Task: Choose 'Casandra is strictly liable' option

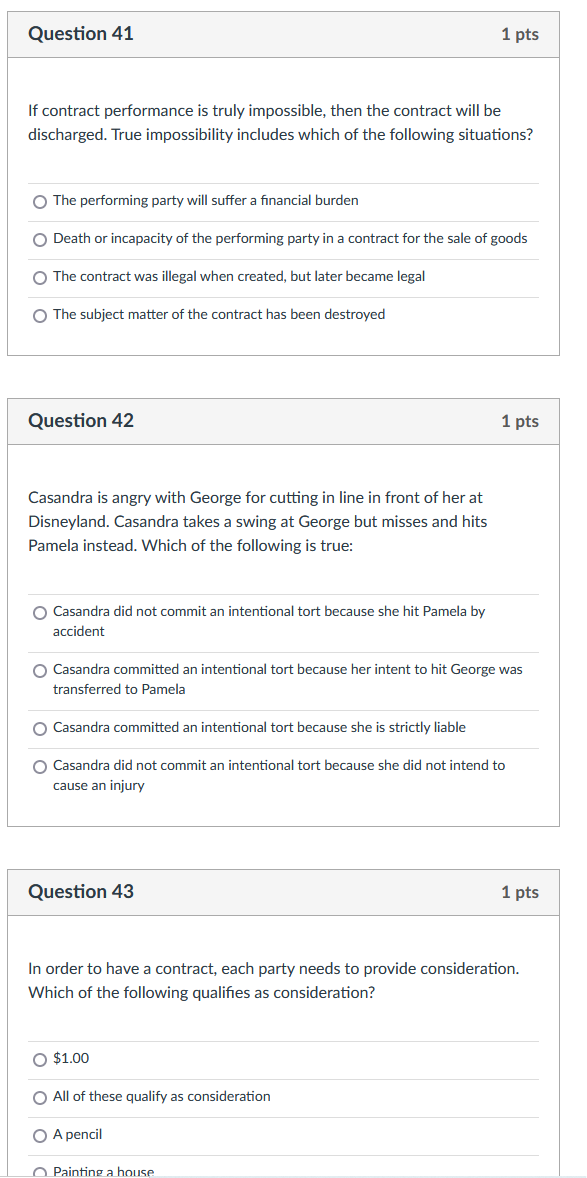Action: 39,727
